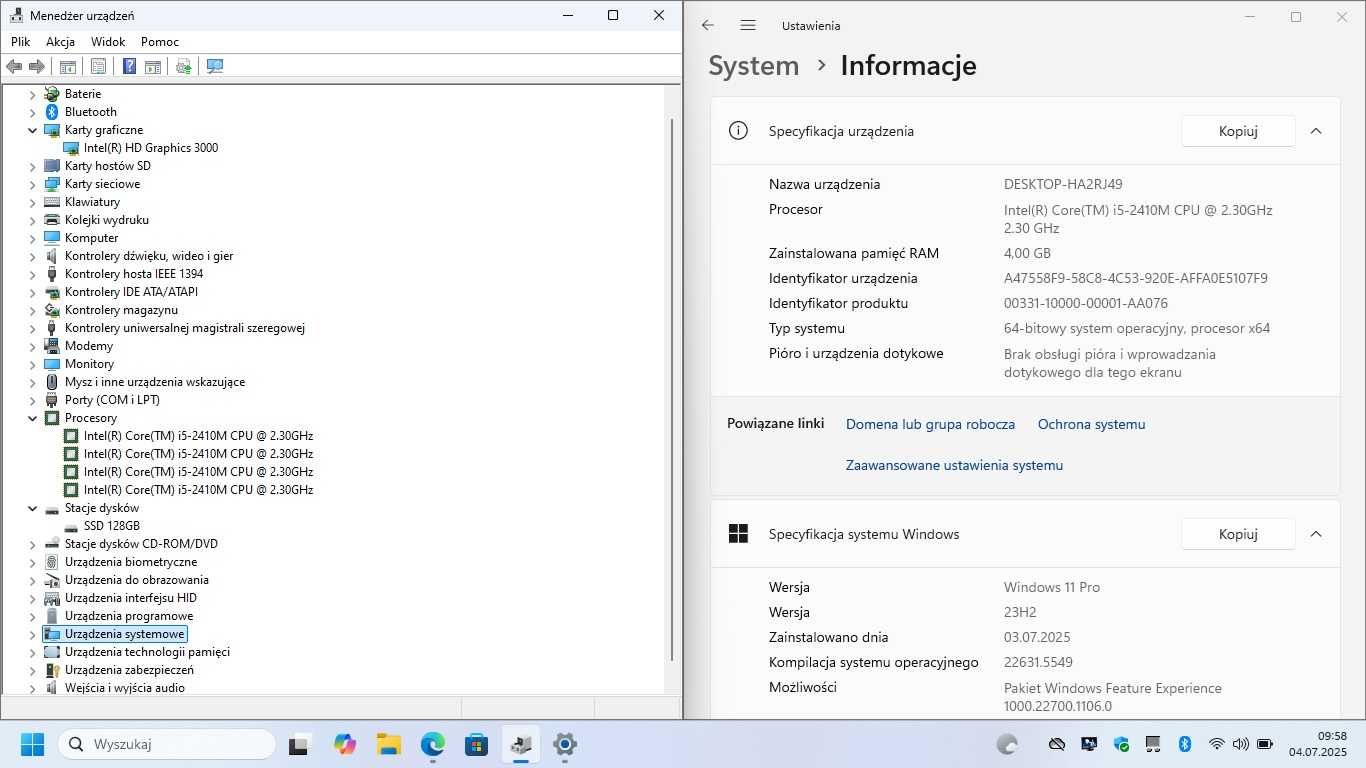Select the Bluetooth tree item

[x=91, y=112]
